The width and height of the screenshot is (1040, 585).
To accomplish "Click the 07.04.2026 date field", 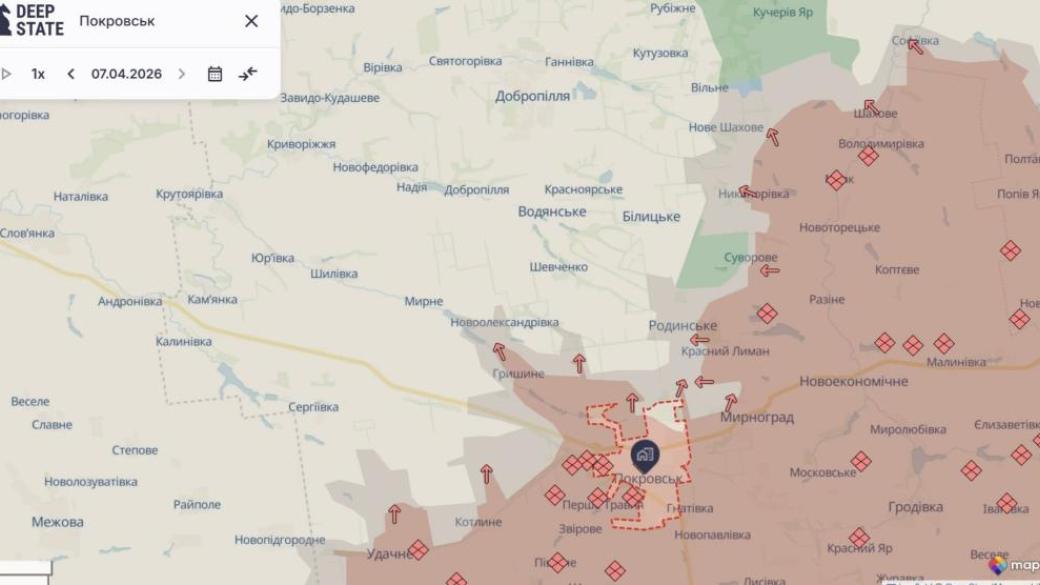I will pyautogui.click(x=127, y=74).
